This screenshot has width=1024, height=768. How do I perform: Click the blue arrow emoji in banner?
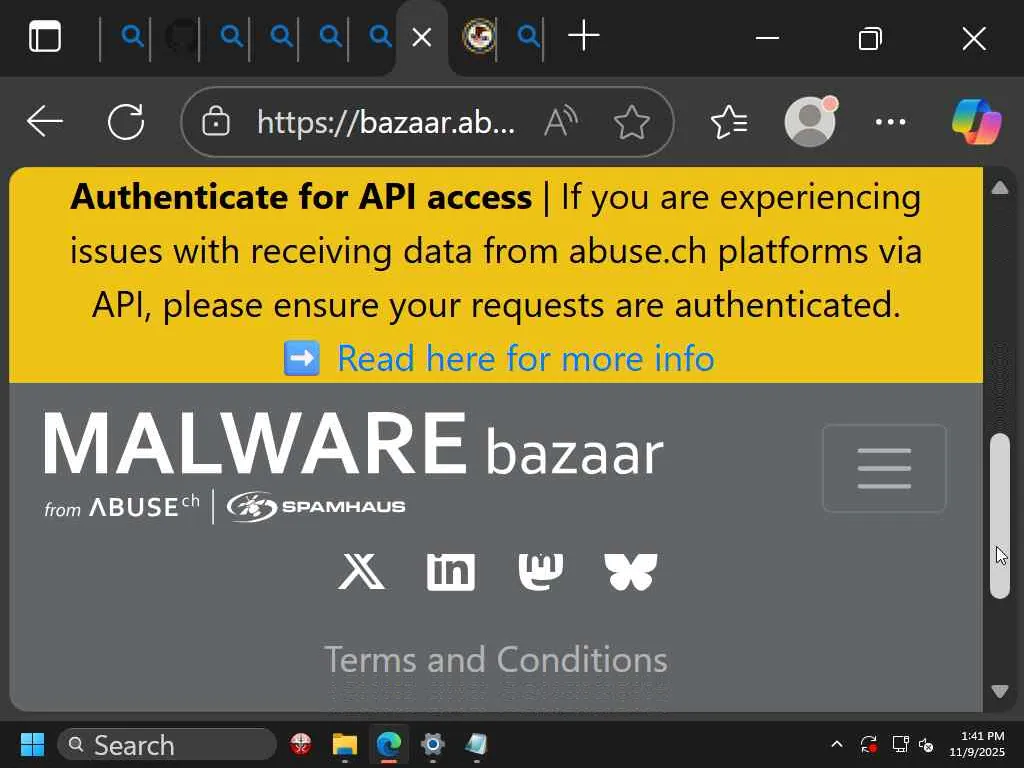pyautogui.click(x=302, y=359)
